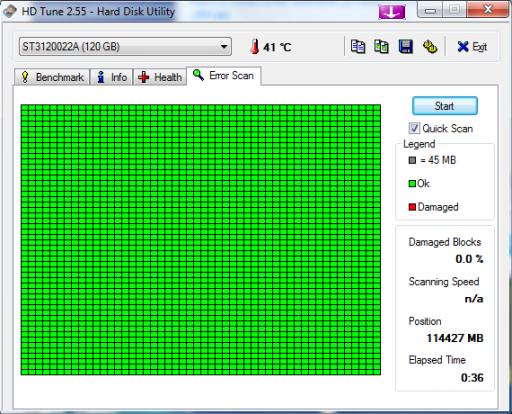Click the green Ok legend swatch
512x414 pixels.
pos(412,183)
